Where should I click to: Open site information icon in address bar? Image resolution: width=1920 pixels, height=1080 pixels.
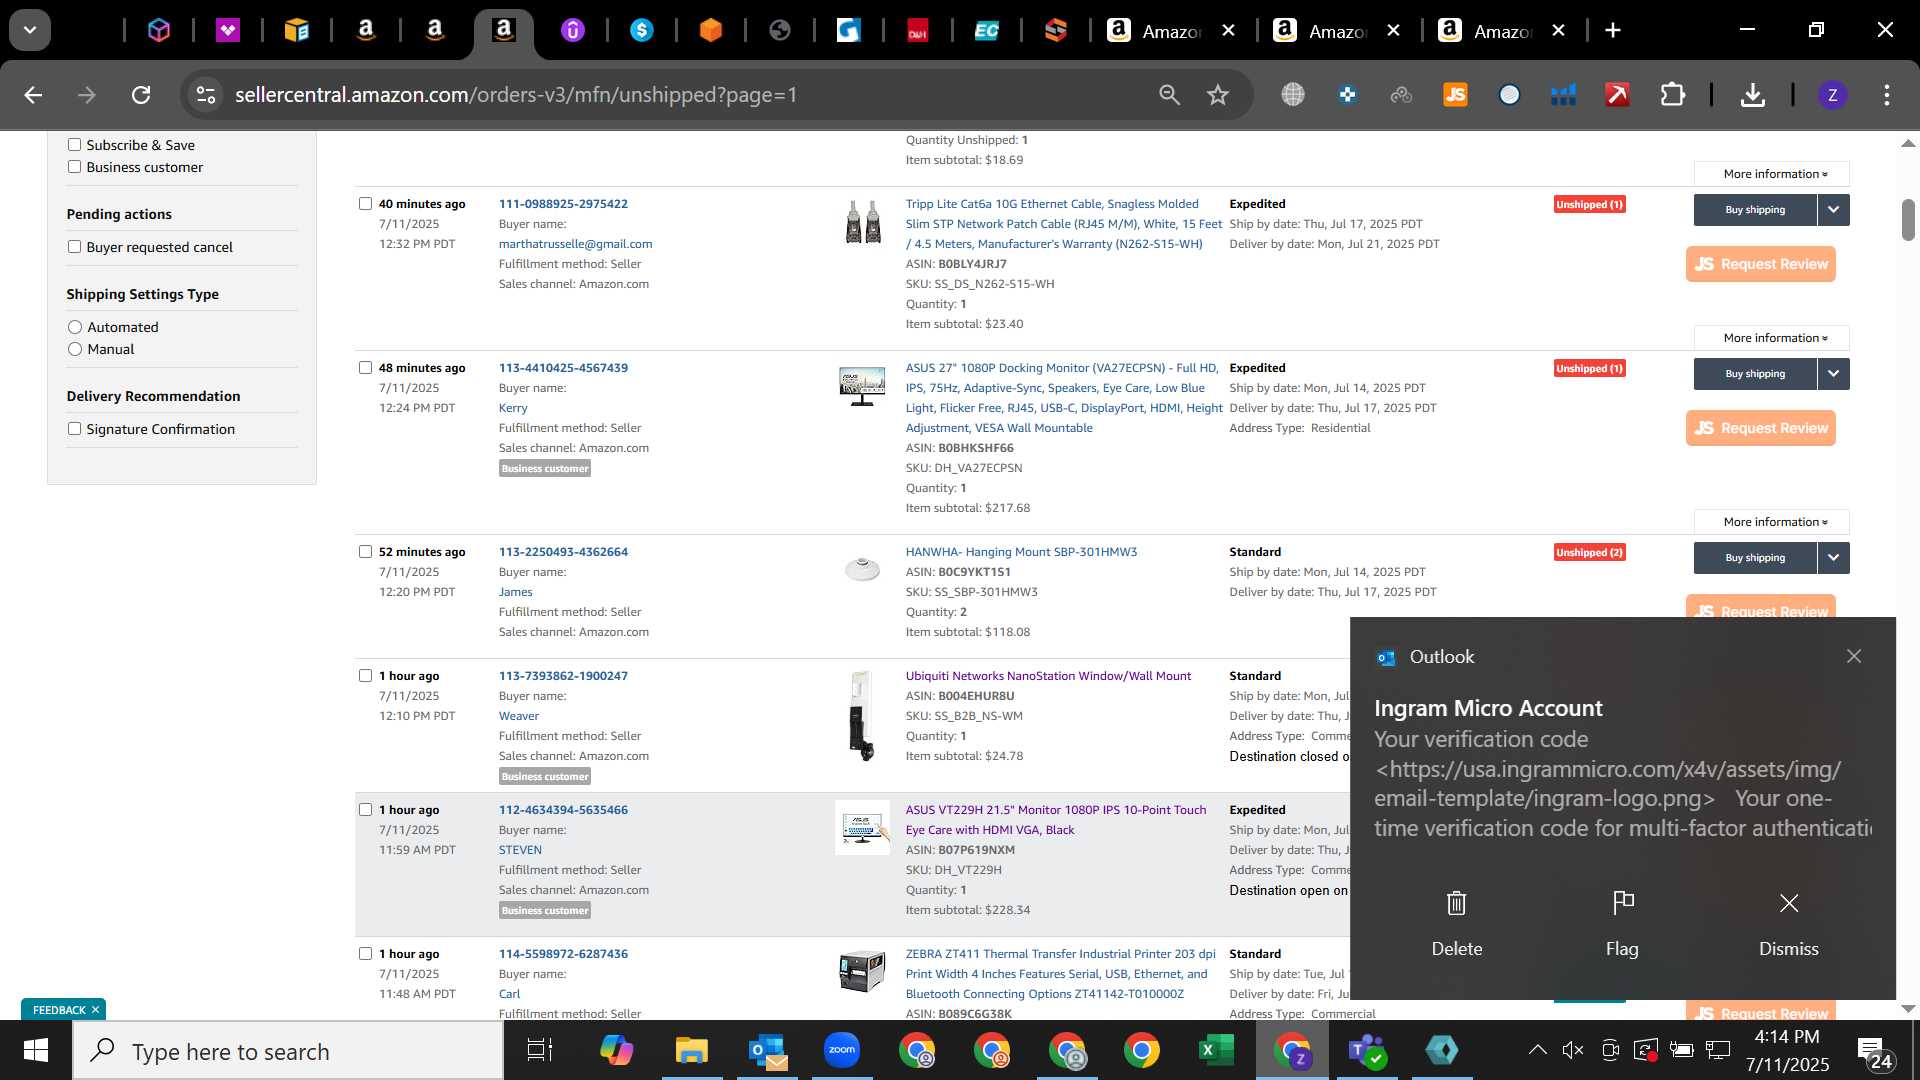(205, 95)
